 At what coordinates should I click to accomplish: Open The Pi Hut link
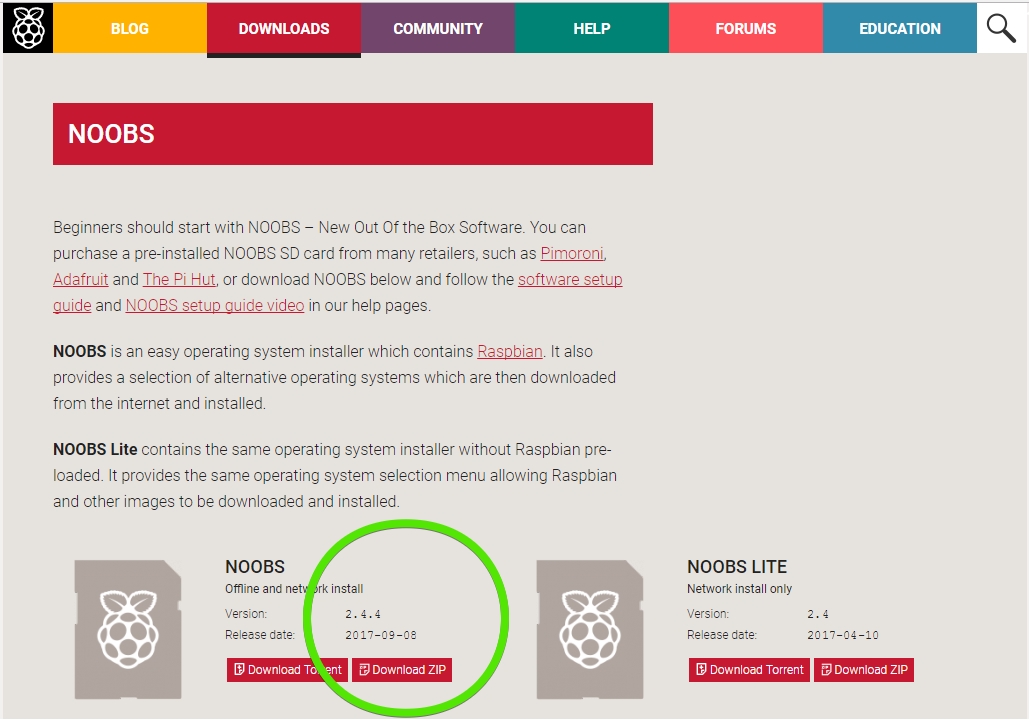(x=179, y=280)
